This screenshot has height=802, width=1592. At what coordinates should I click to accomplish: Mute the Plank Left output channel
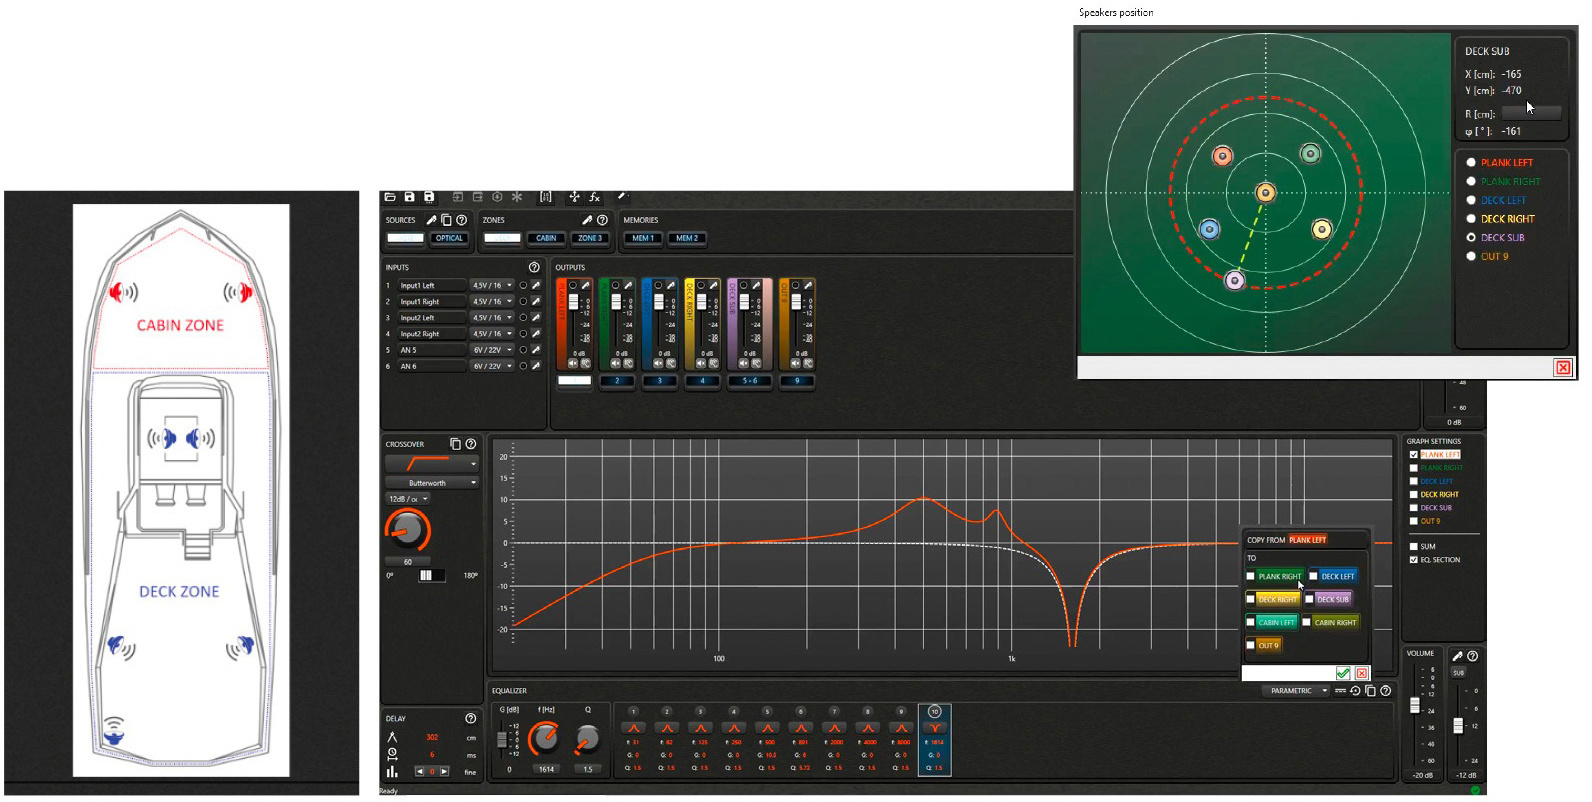click(x=573, y=364)
